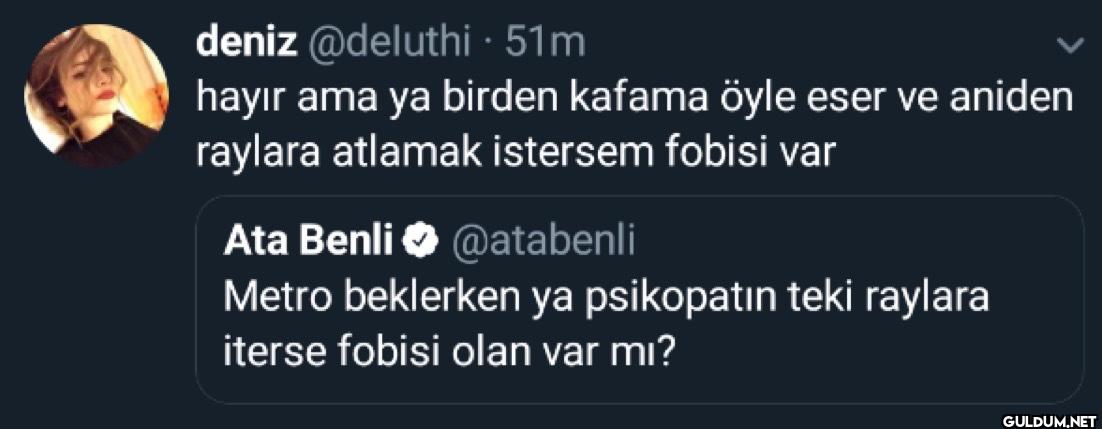
Task: Click the quoted line "iterse fobisi olan var mı?"
Action: tap(449, 352)
